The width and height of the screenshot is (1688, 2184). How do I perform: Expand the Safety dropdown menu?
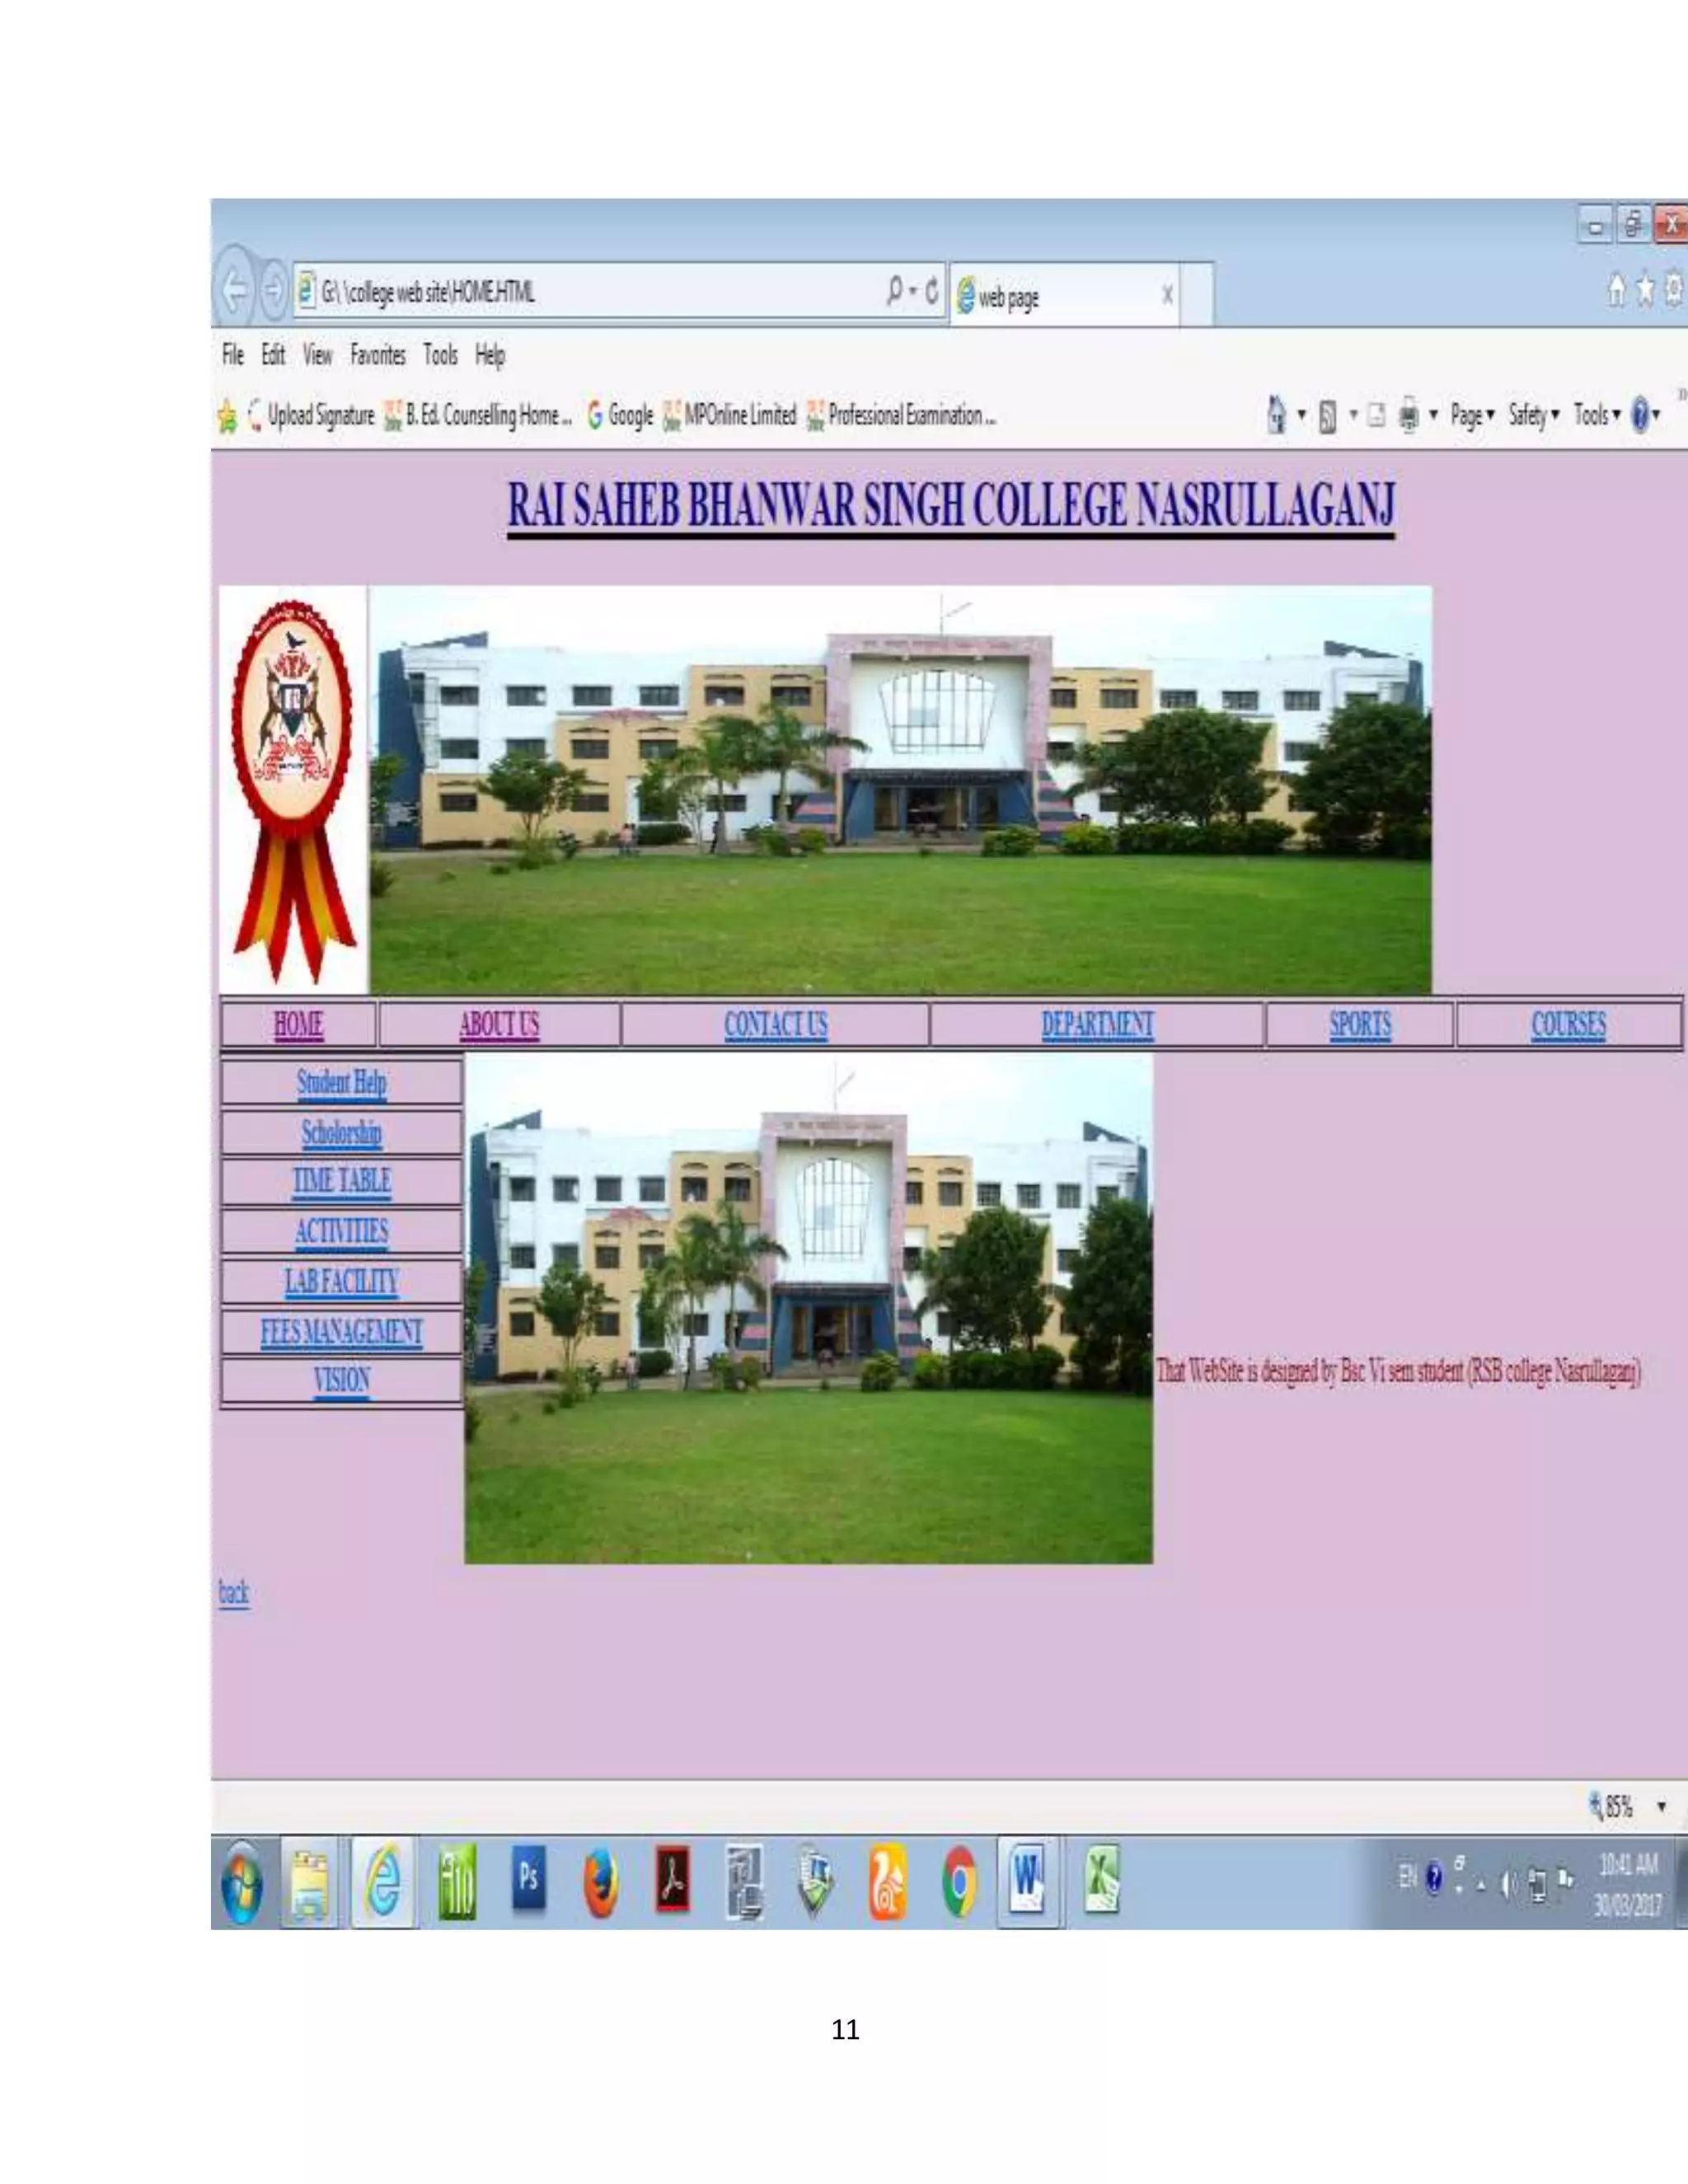pos(1533,414)
